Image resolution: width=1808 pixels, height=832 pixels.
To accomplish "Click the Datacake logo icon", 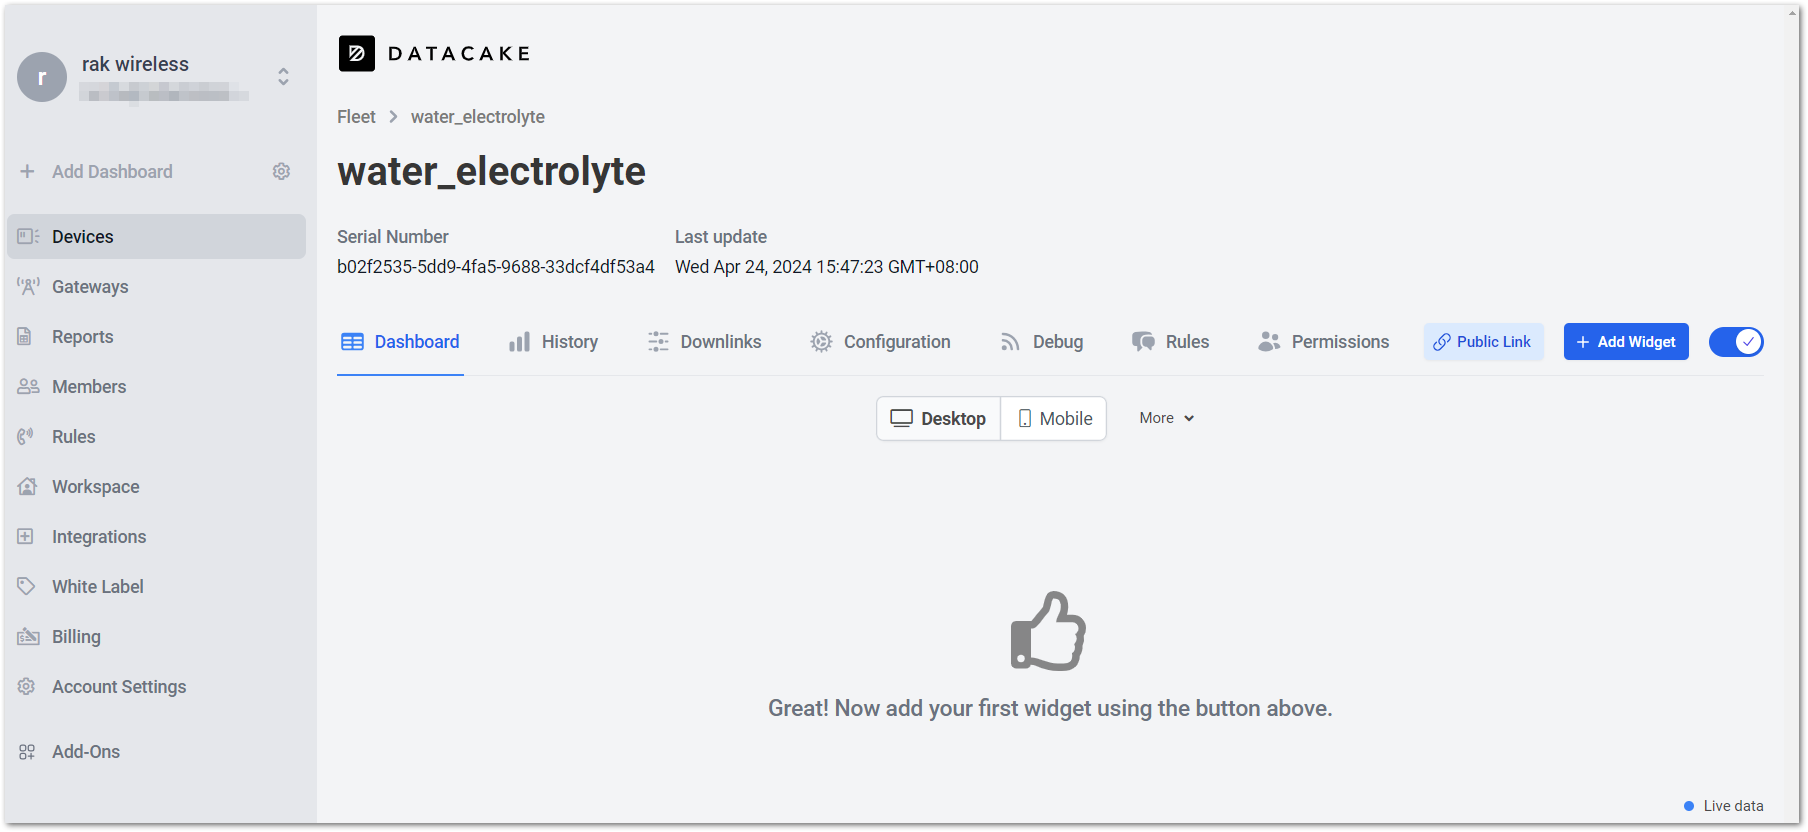I will tap(357, 54).
